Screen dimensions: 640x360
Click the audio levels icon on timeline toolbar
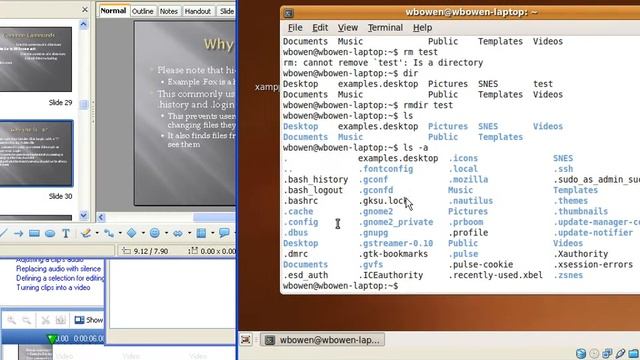[60, 320]
